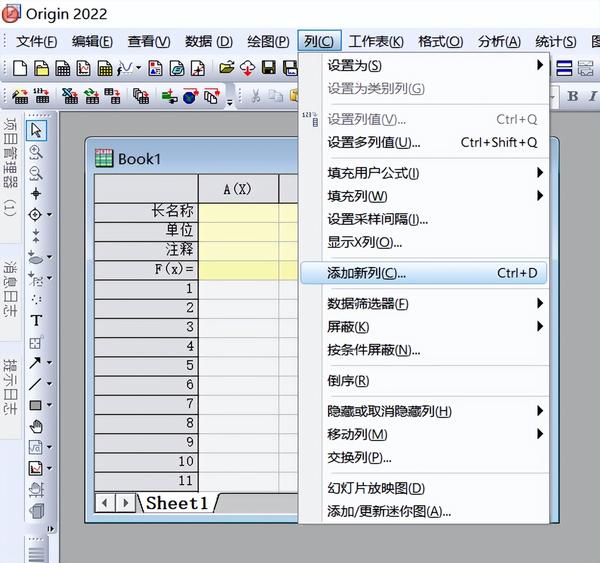Expand the 隐藏或取消隐藏列(H) submenu
Image resolution: width=600 pixels, height=563 pixels.
coord(424,411)
